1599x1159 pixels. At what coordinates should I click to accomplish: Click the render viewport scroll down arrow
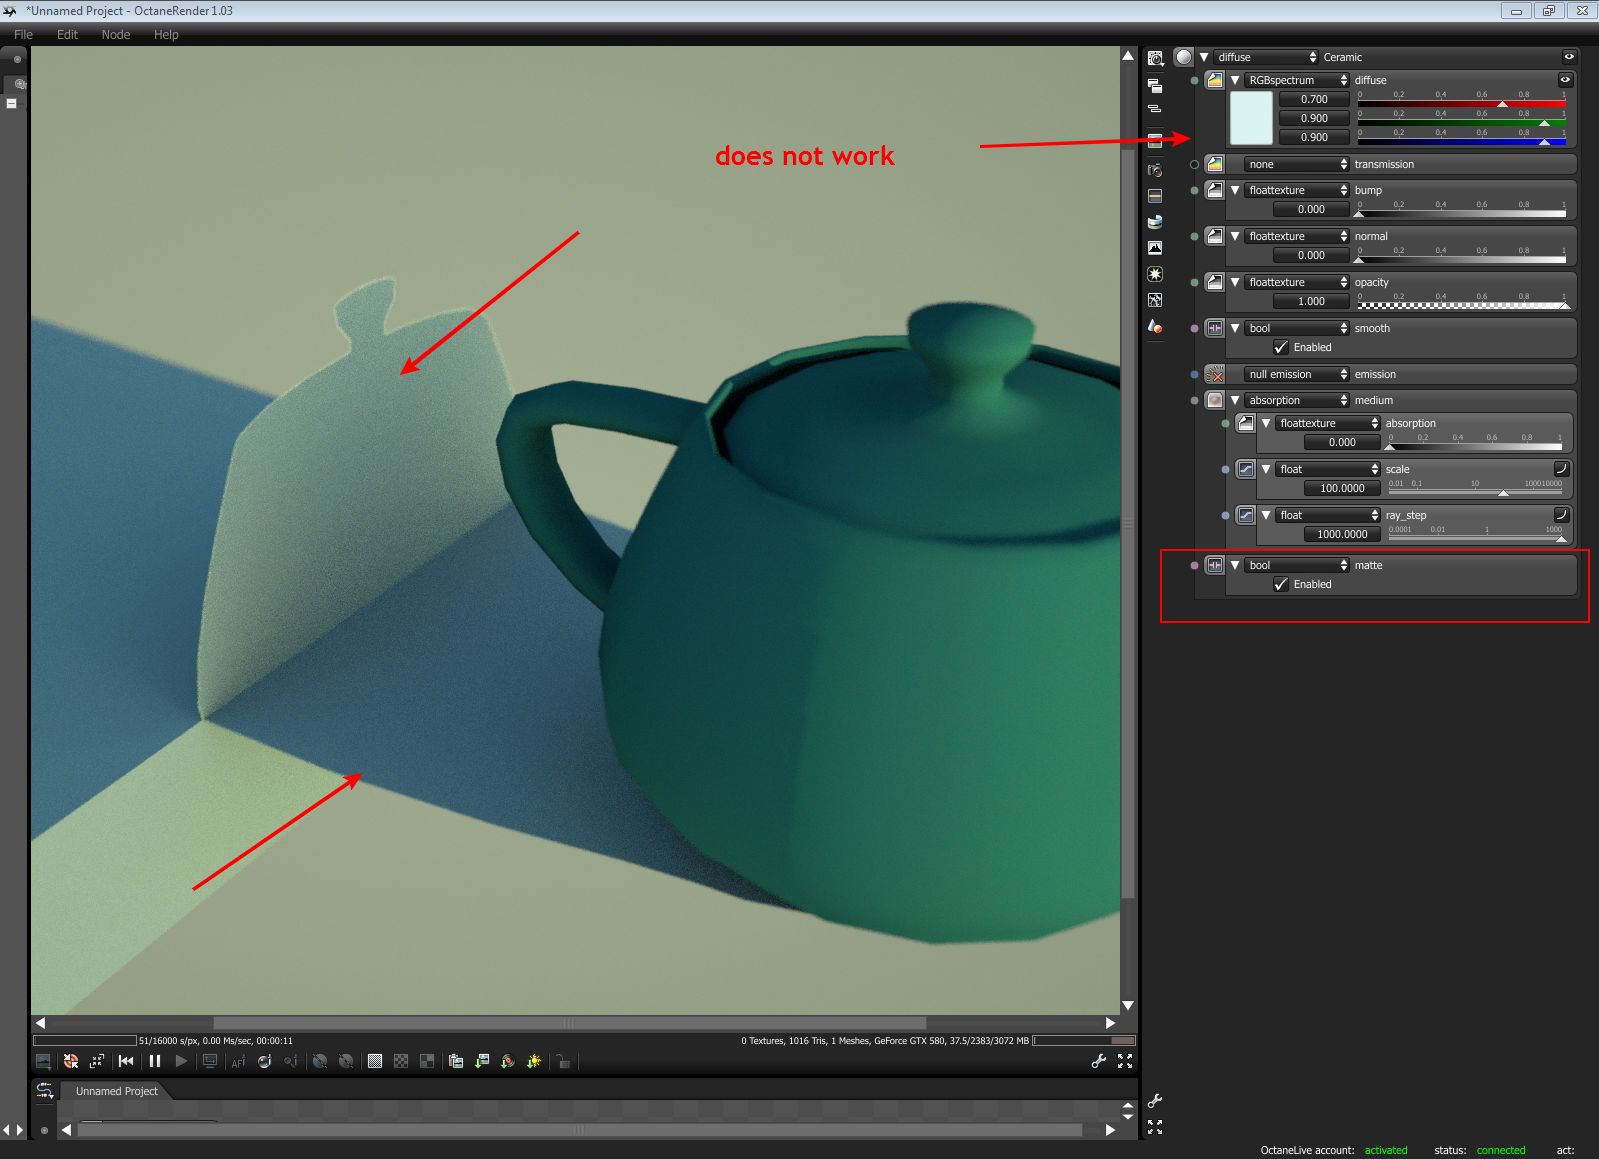(x=1128, y=1006)
